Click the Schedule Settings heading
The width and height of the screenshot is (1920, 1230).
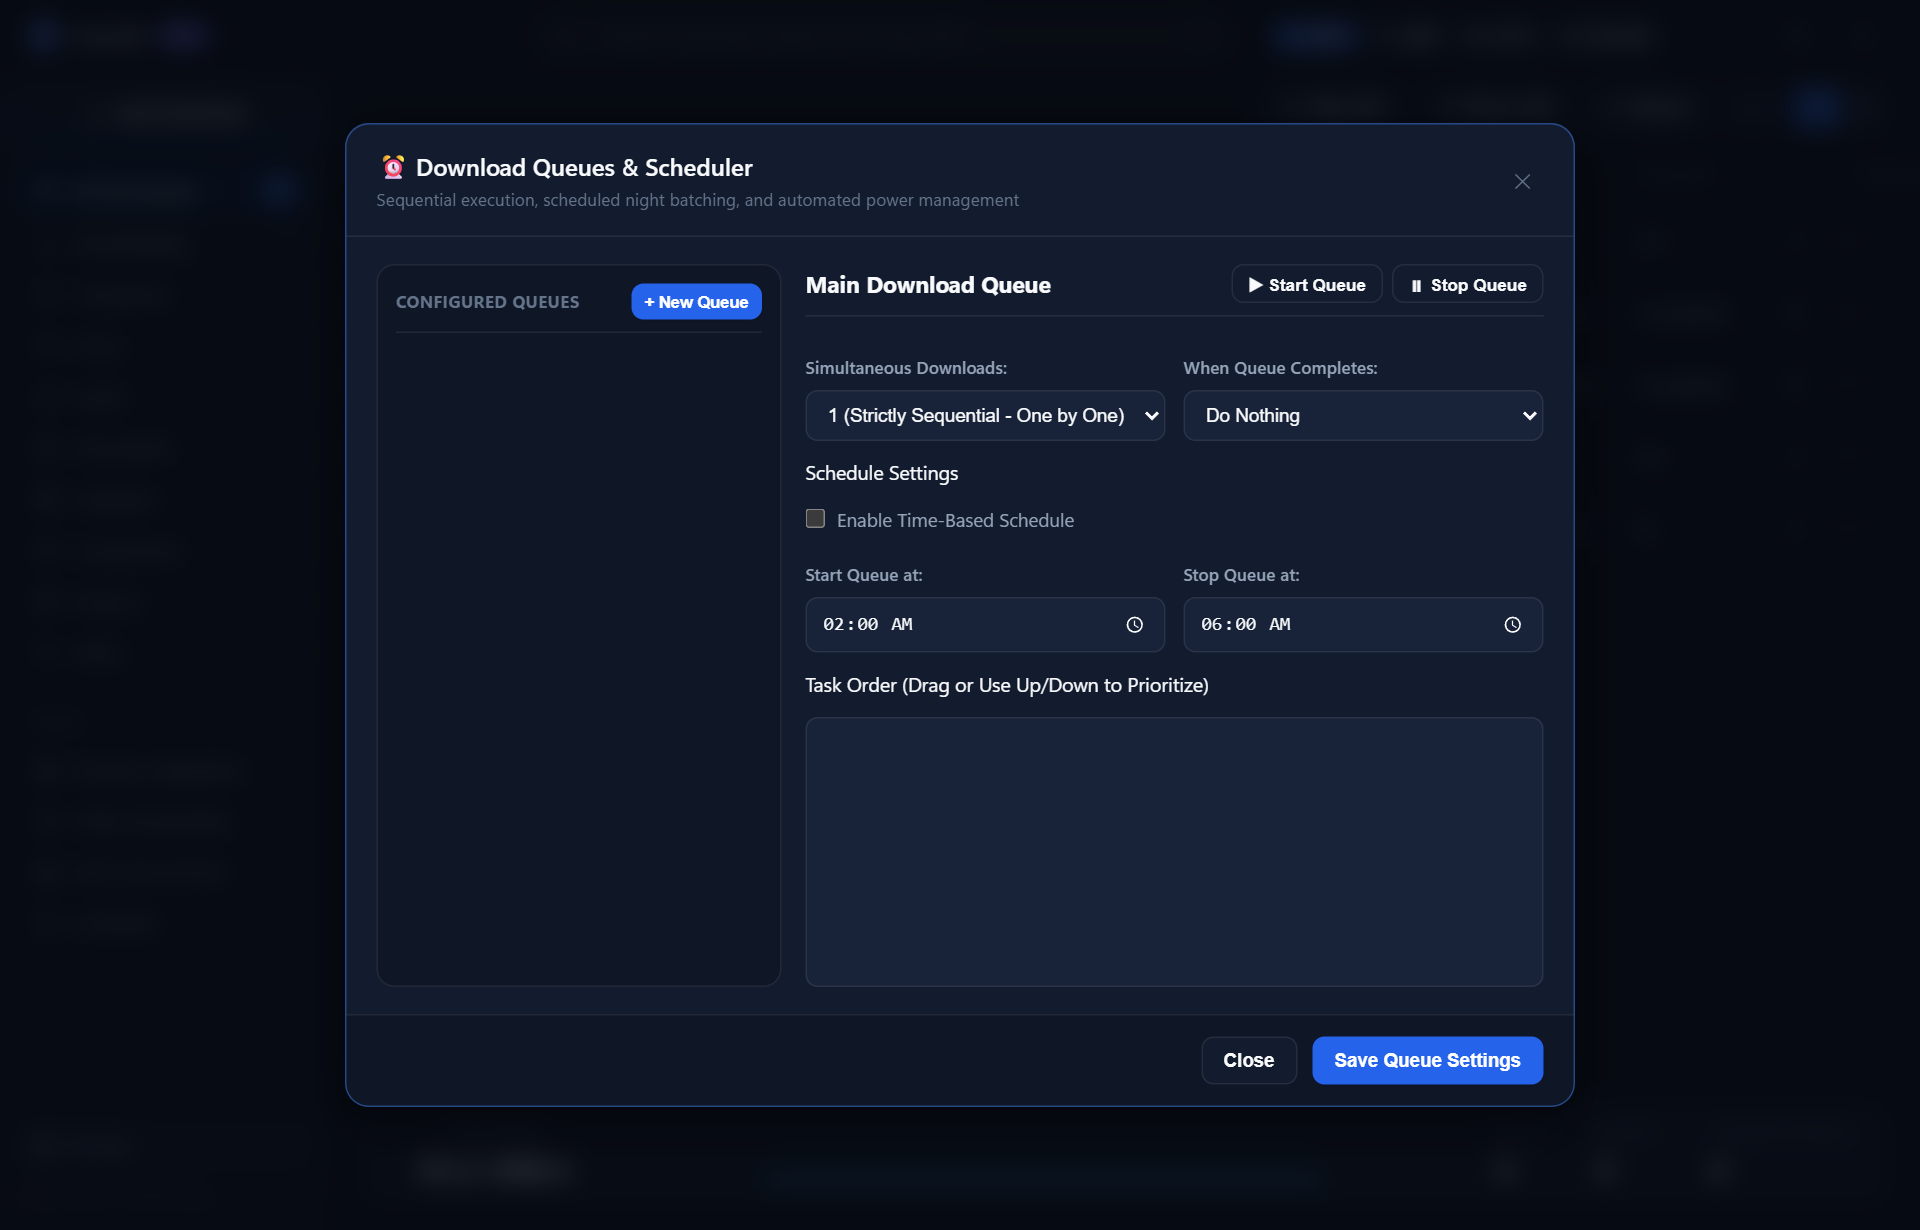tap(881, 473)
